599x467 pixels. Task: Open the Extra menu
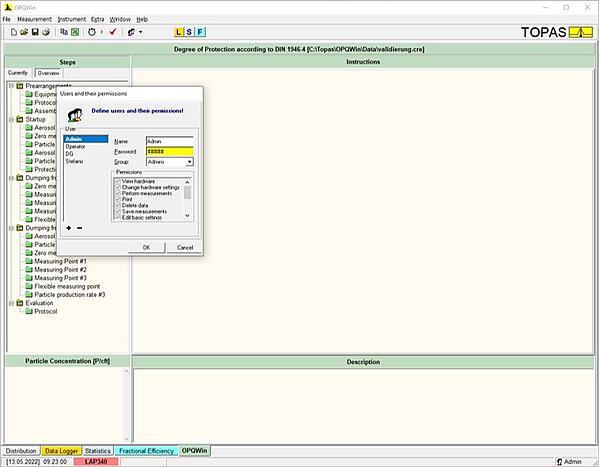click(97, 19)
